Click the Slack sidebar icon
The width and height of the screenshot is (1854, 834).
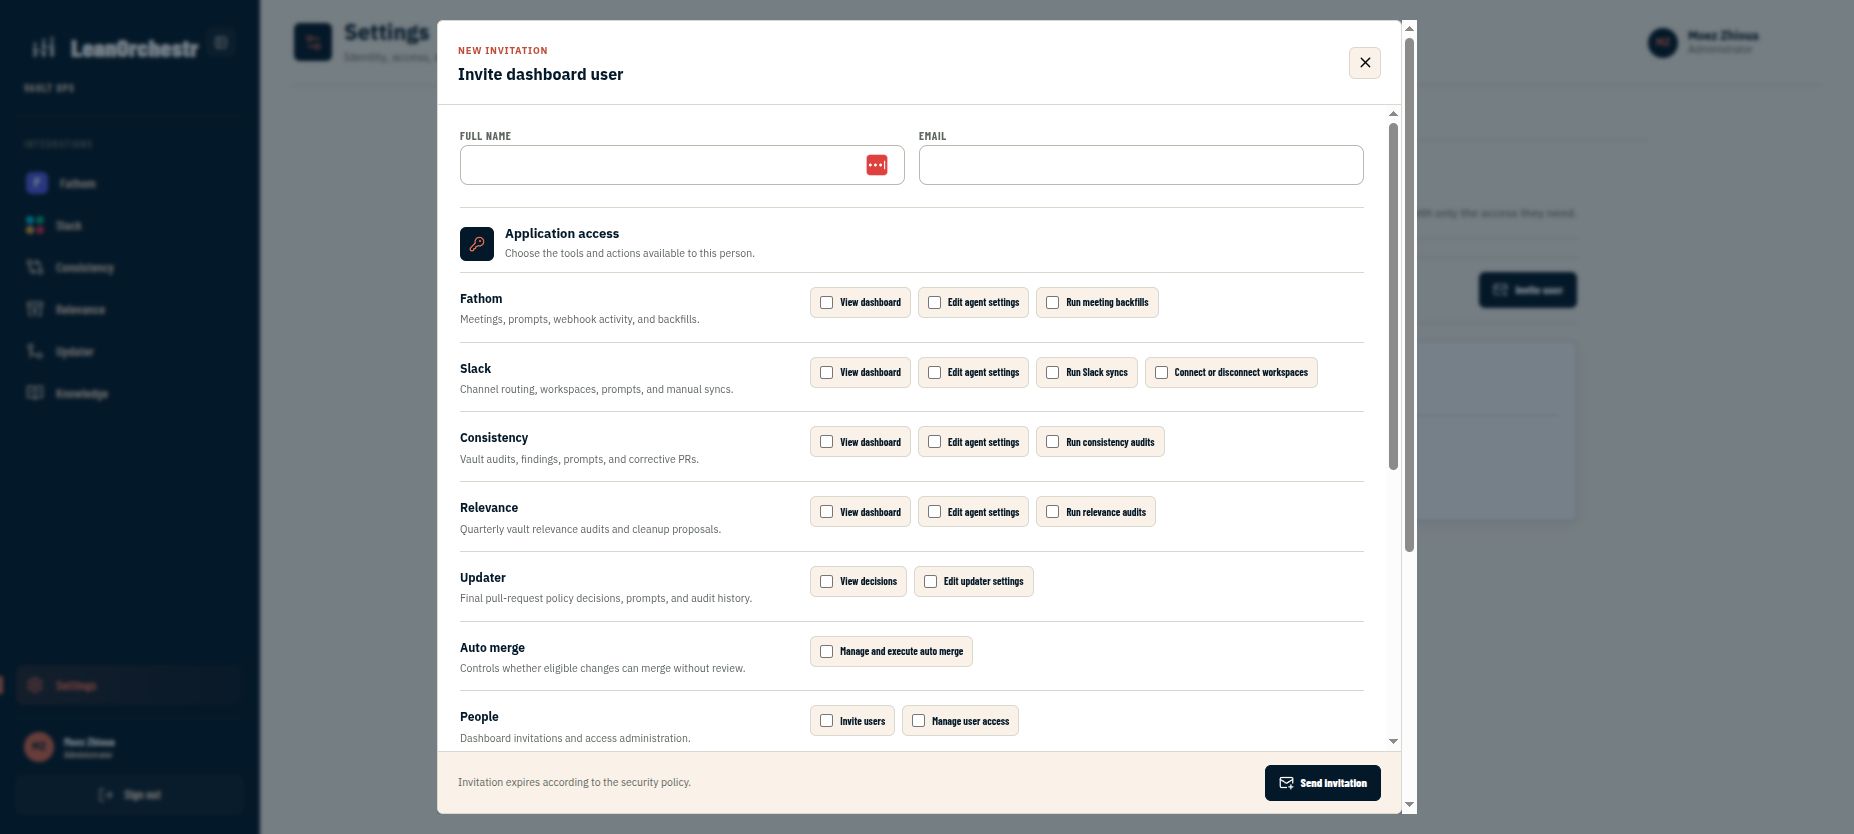click(x=36, y=225)
